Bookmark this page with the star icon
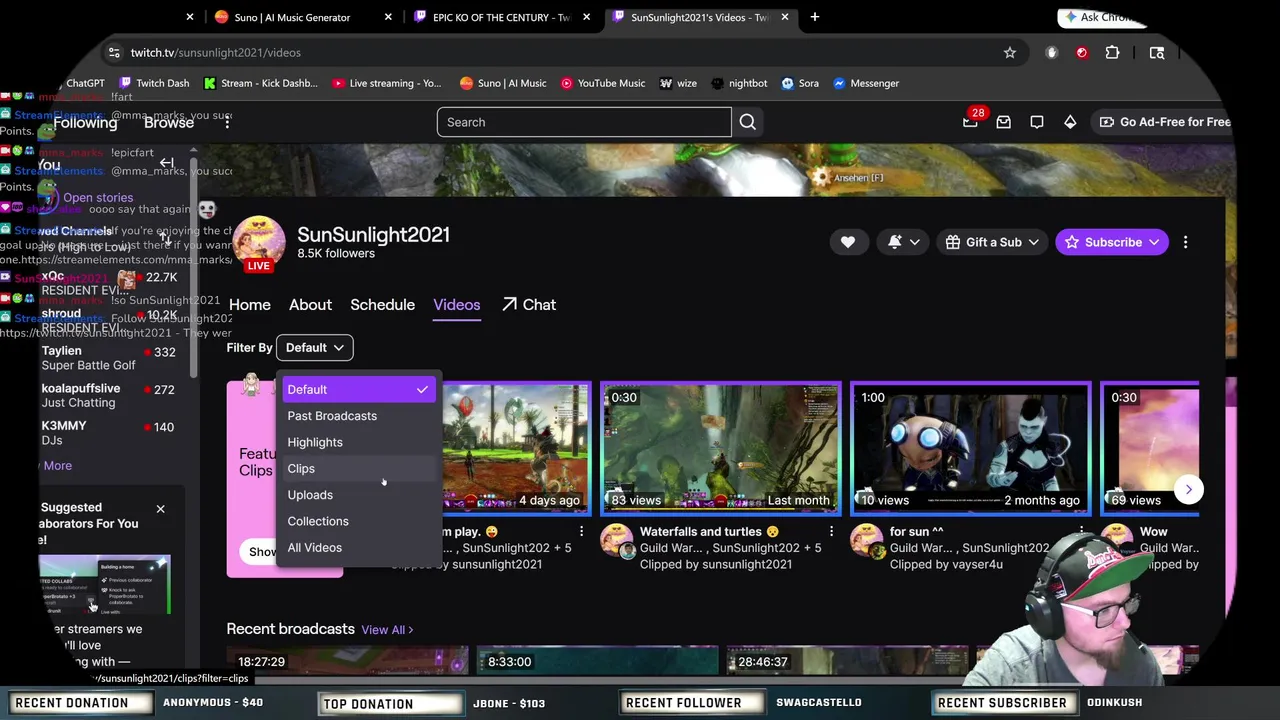This screenshot has height=720, width=1280. [x=1010, y=52]
